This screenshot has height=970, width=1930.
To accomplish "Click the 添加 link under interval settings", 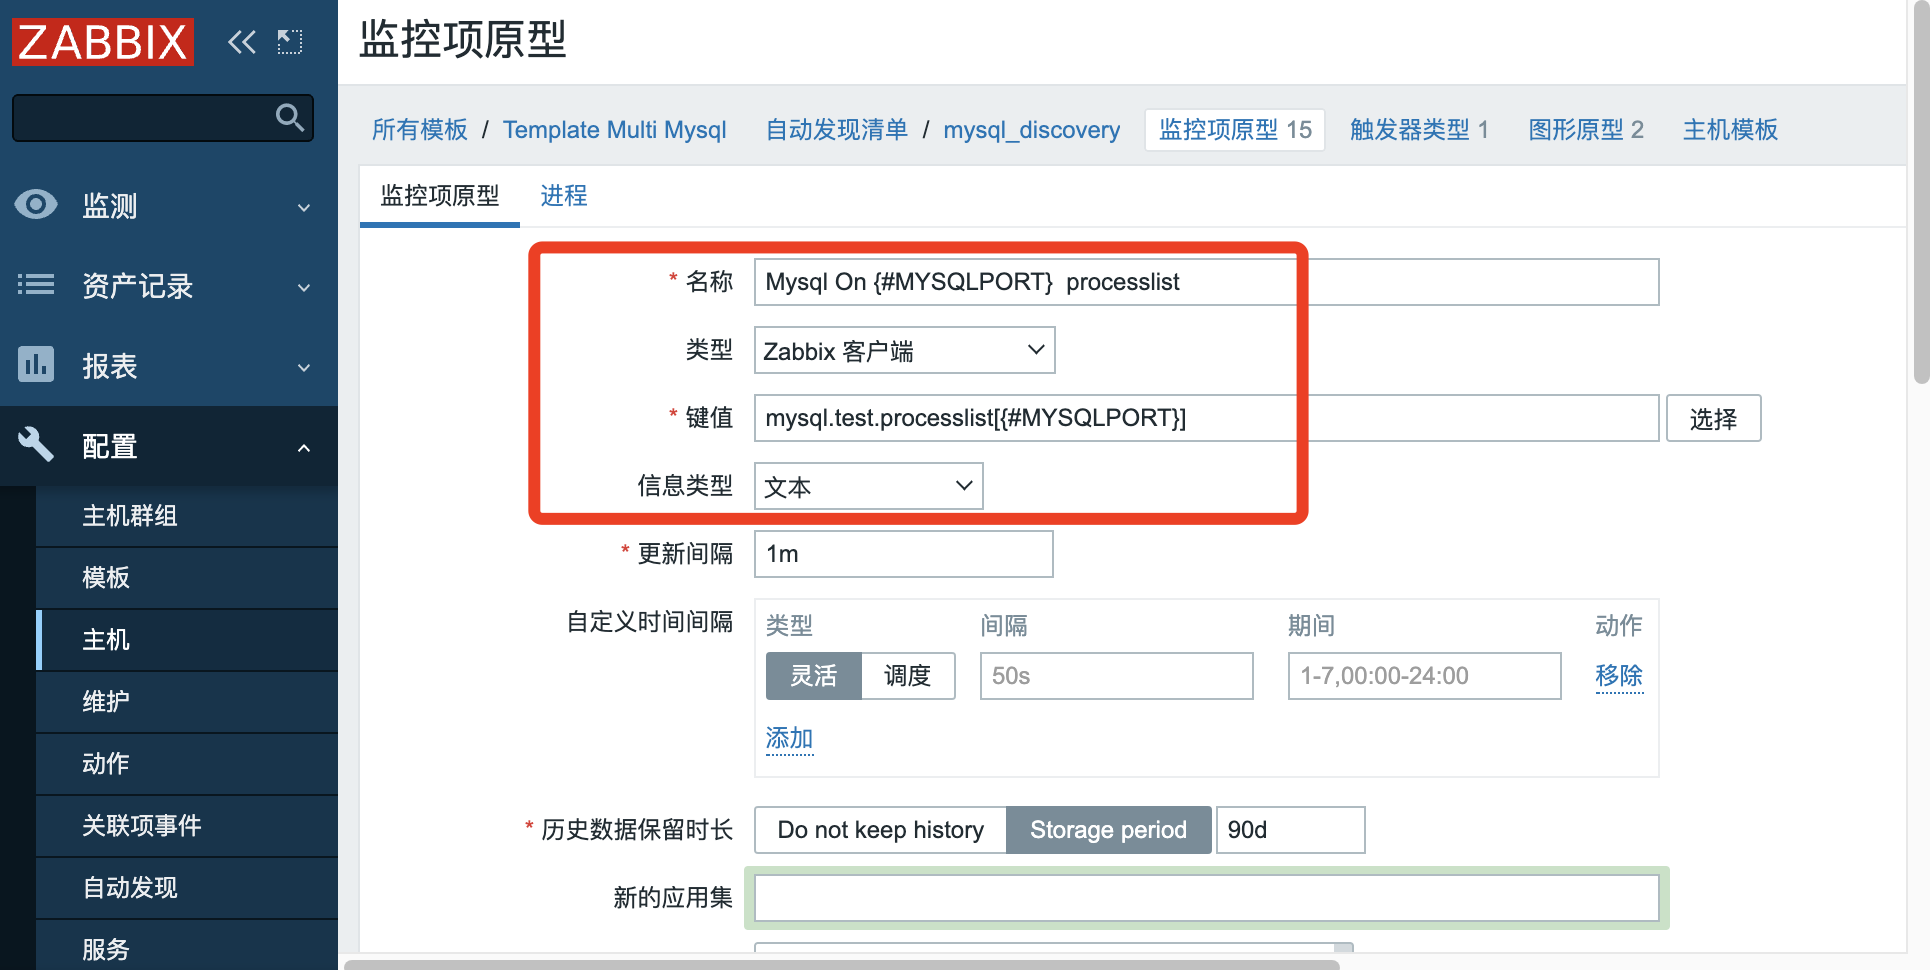I will [789, 739].
